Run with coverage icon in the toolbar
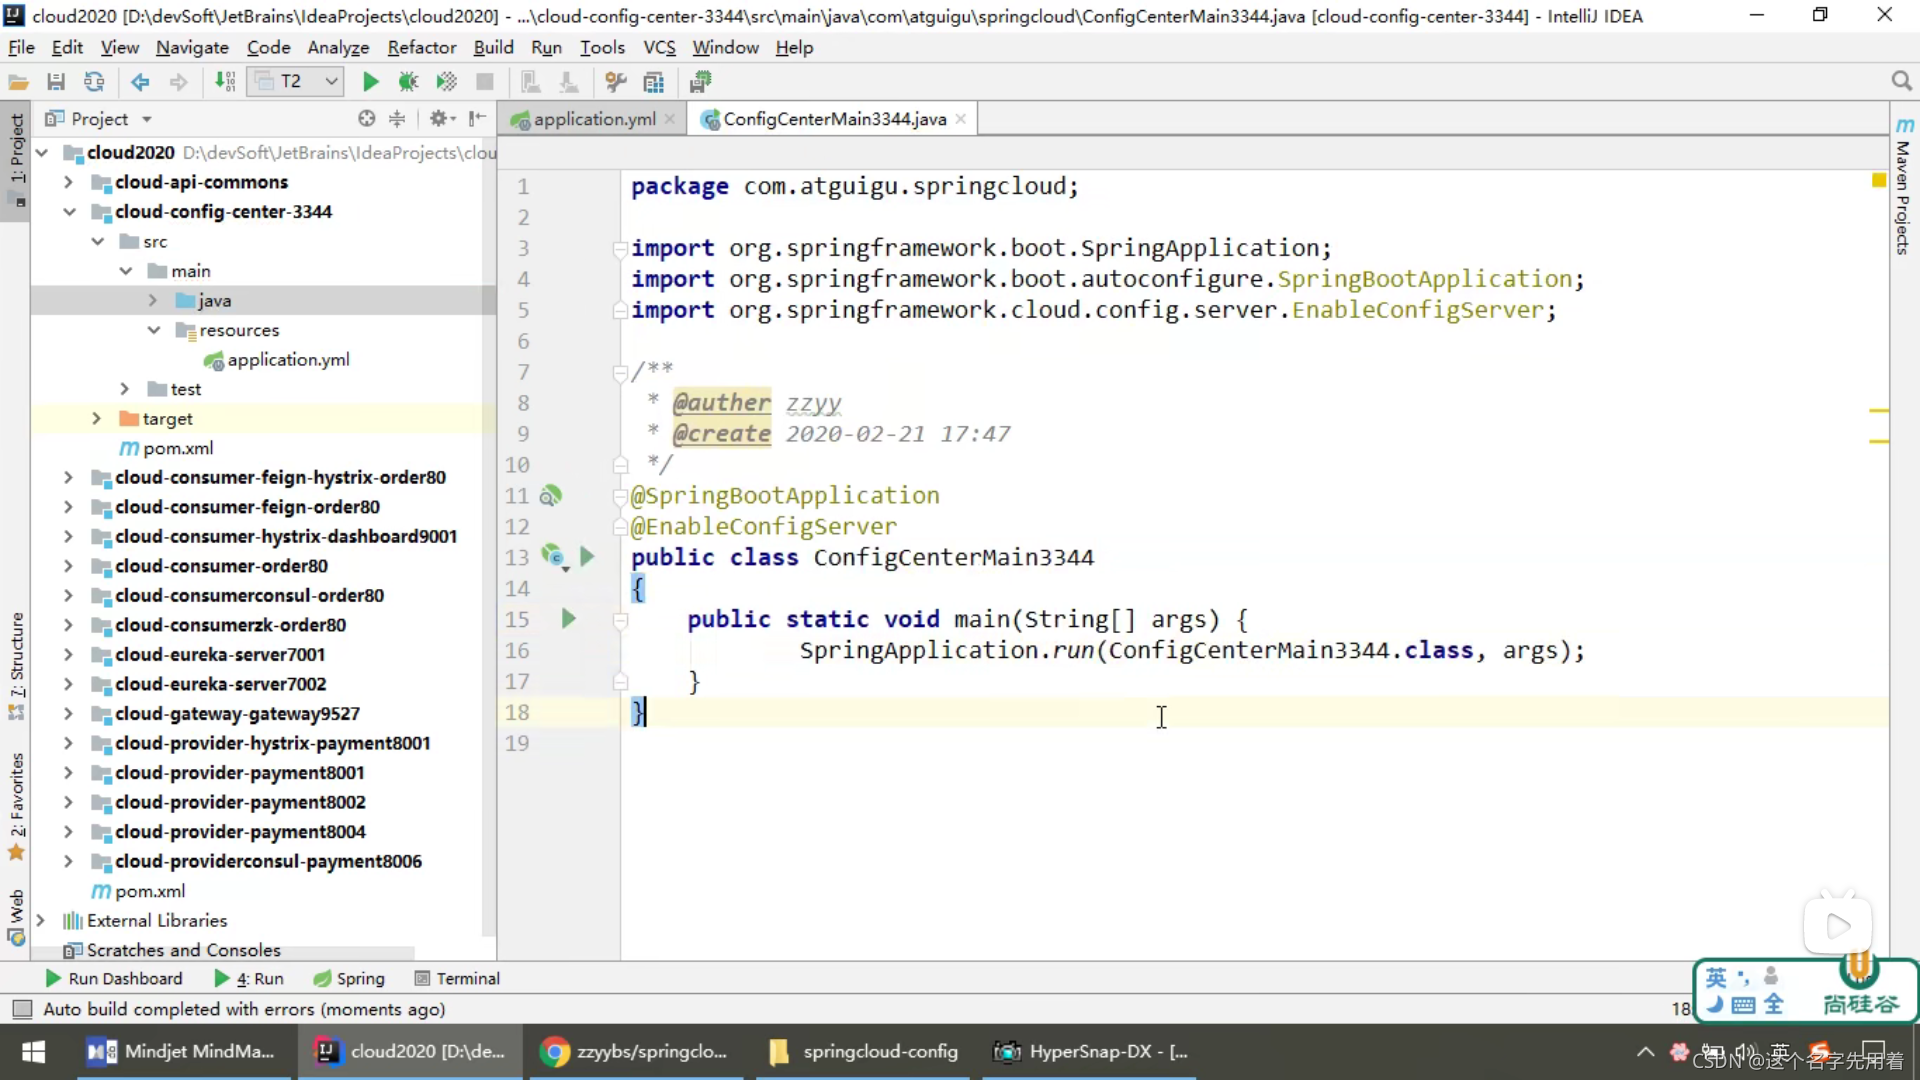The width and height of the screenshot is (1920, 1080). coord(446,82)
